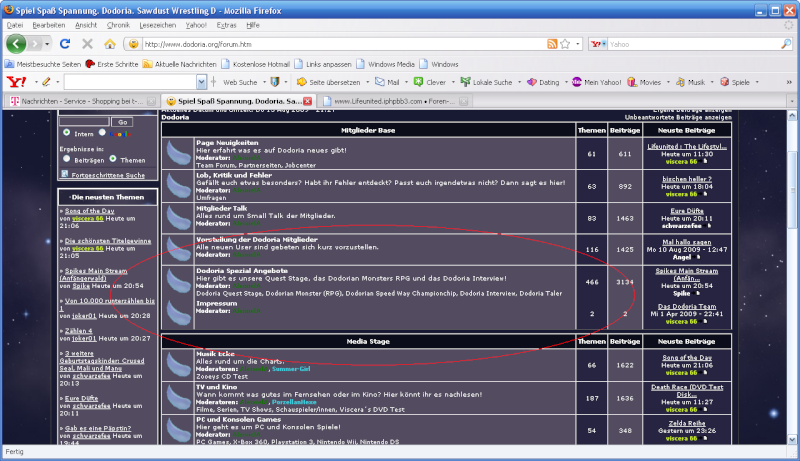Viewport: 800px width, 461px height.
Task: Open Spiele on the Yahoo toolbar
Action: coord(735,82)
